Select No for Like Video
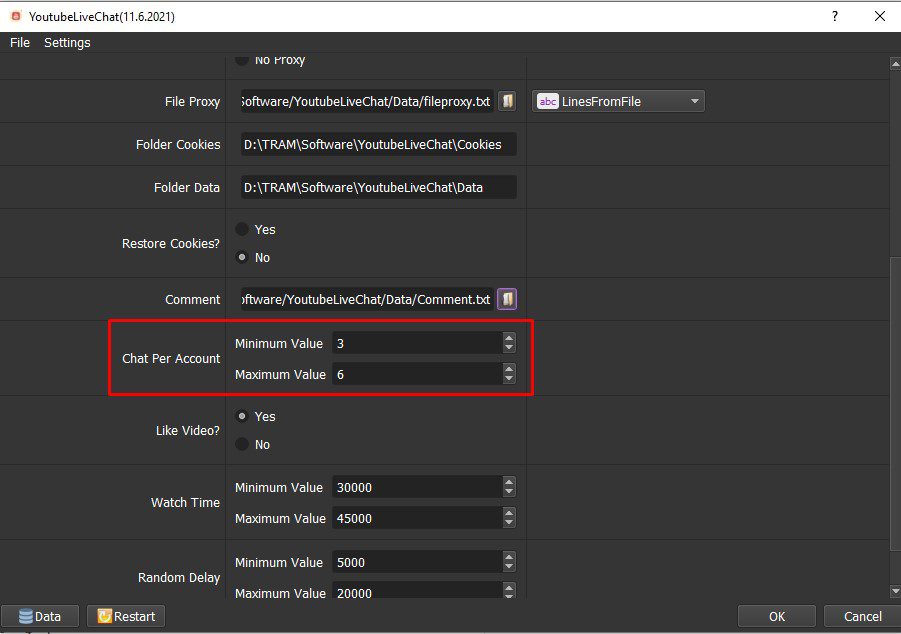 pos(242,444)
